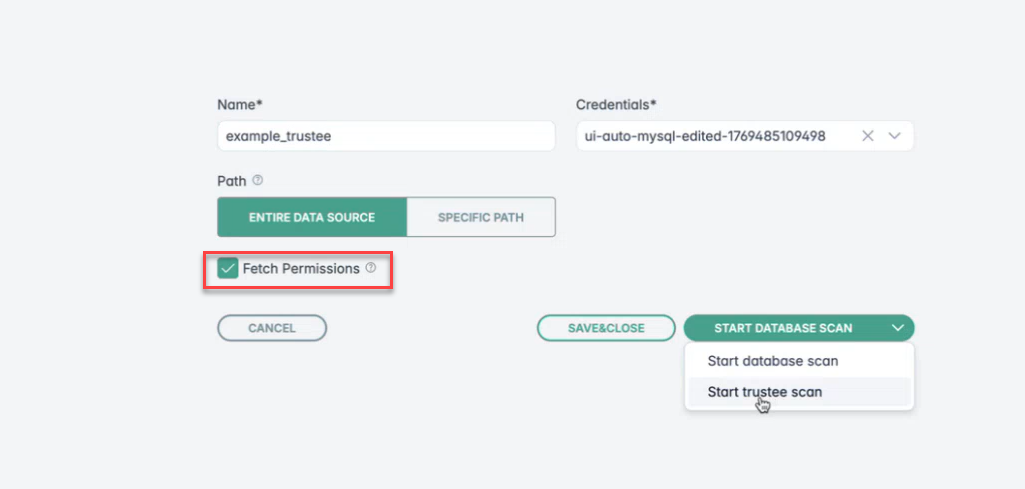Click the SAVE&CLOSE button
This screenshot has width=1025, height=489.
(x=607, y=328)
